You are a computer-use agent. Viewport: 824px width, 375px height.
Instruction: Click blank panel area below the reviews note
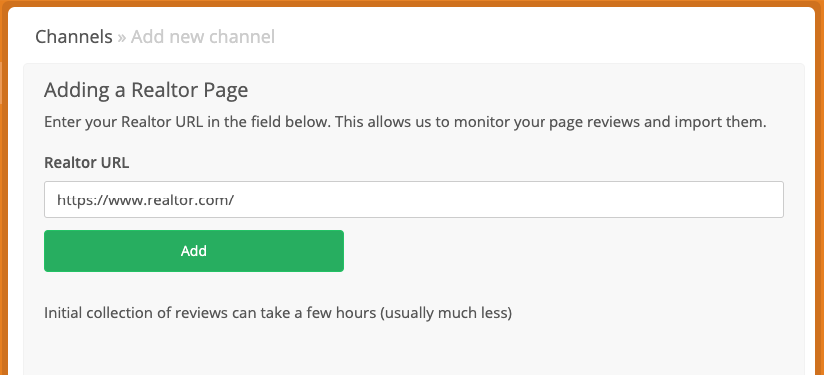pyautogui.click(x=414, y=349)
